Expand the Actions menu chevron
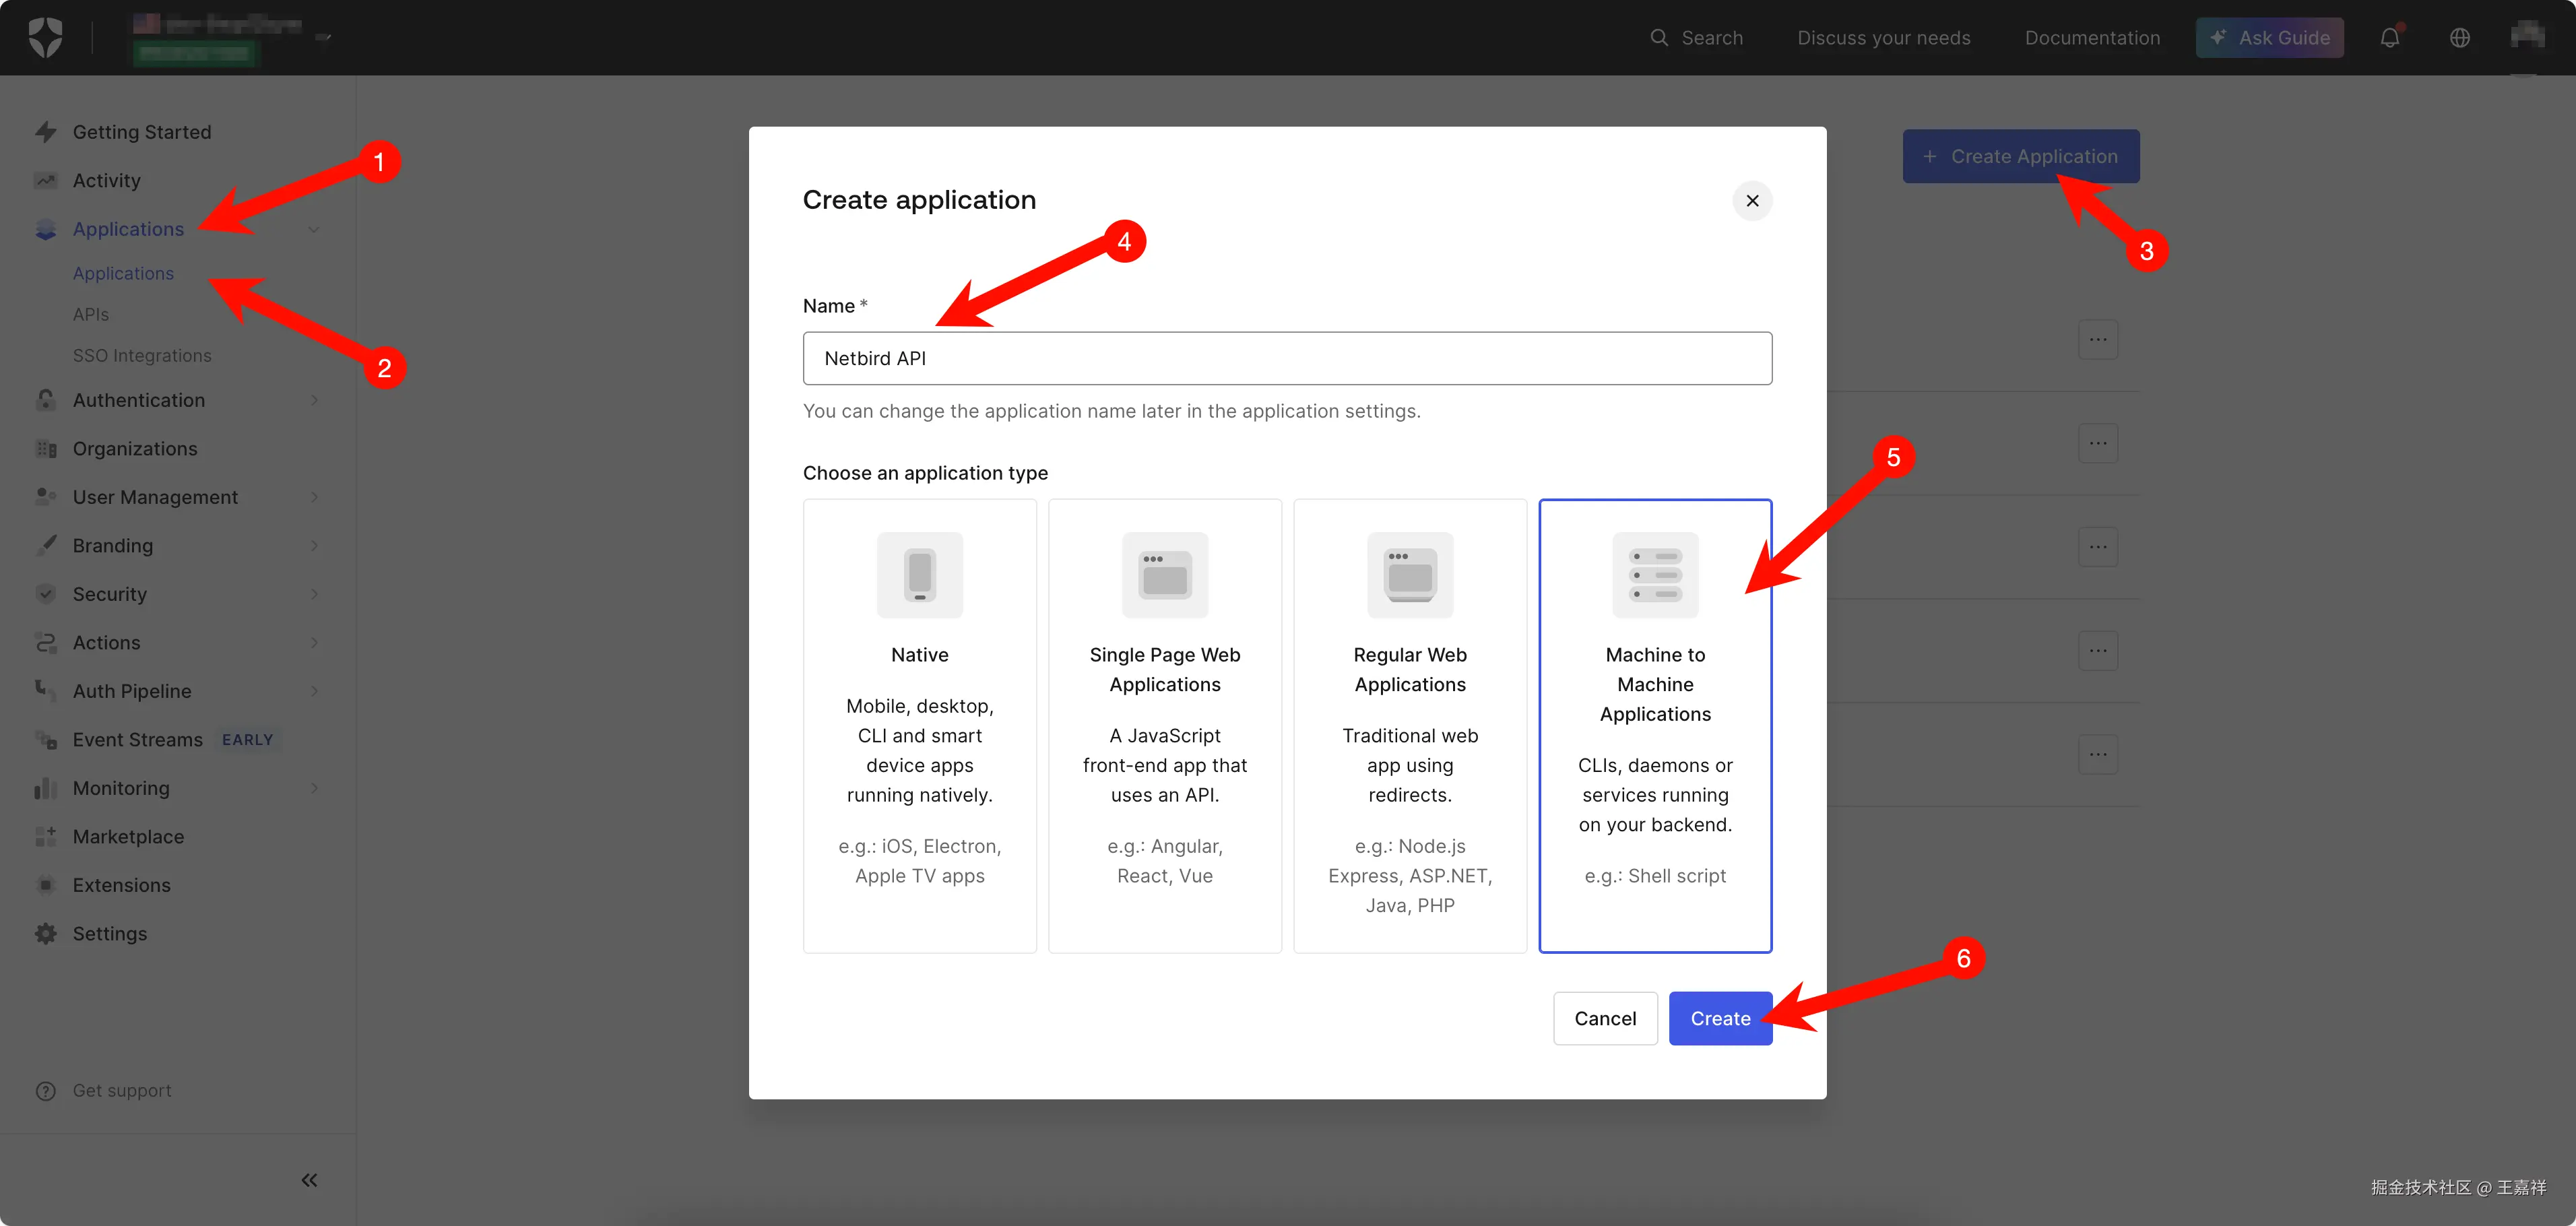Image resolution: width=2576 pixels, height=1226 pixels. click(314, 642)
